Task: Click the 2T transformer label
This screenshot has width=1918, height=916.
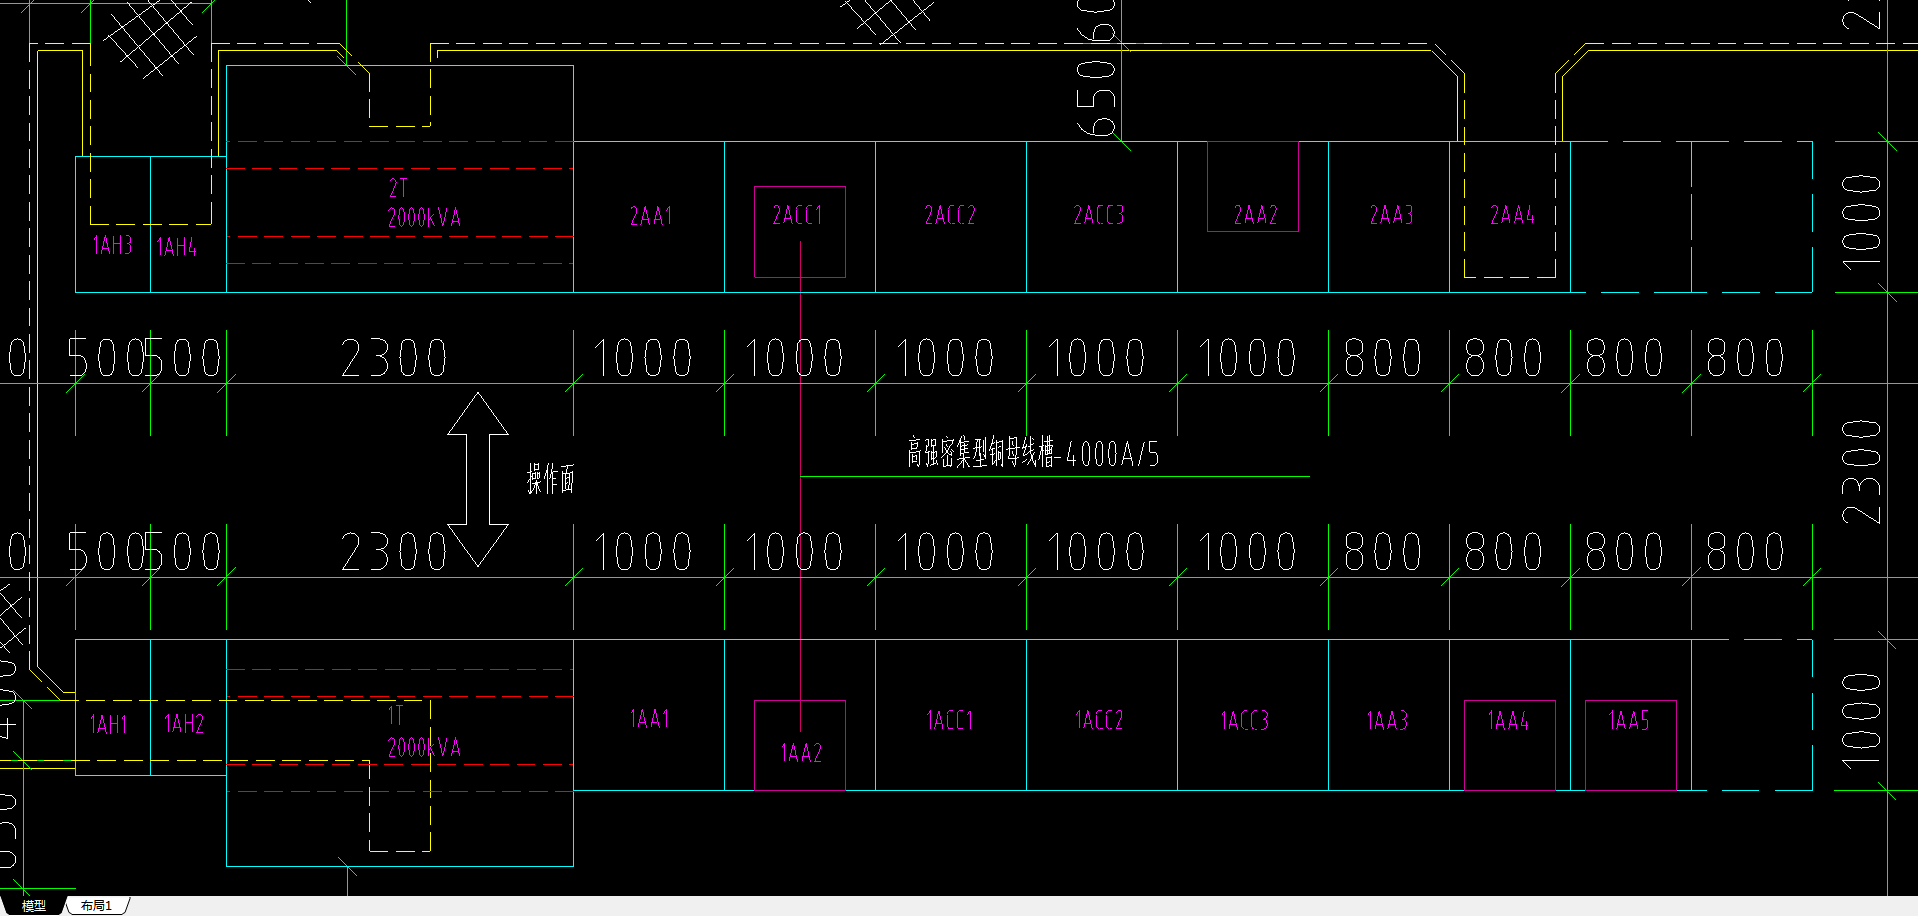Action: coord(398,187)
